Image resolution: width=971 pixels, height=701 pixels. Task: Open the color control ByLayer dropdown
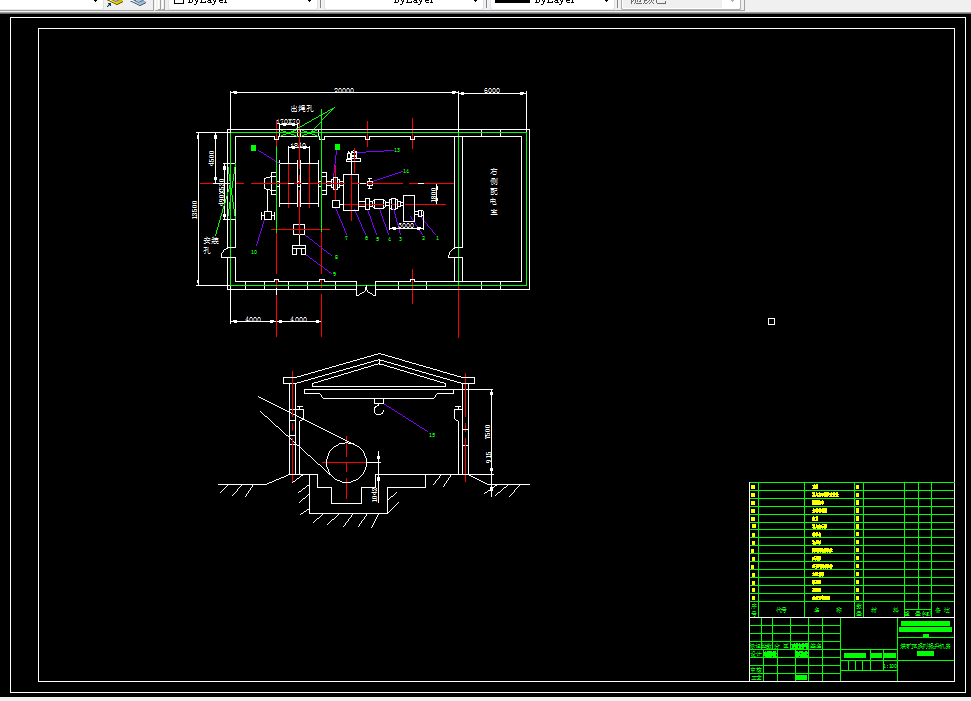pos(242,2)
